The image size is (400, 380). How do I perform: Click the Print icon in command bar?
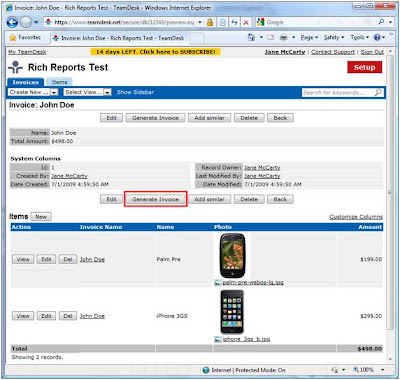[x=284, y=37]
